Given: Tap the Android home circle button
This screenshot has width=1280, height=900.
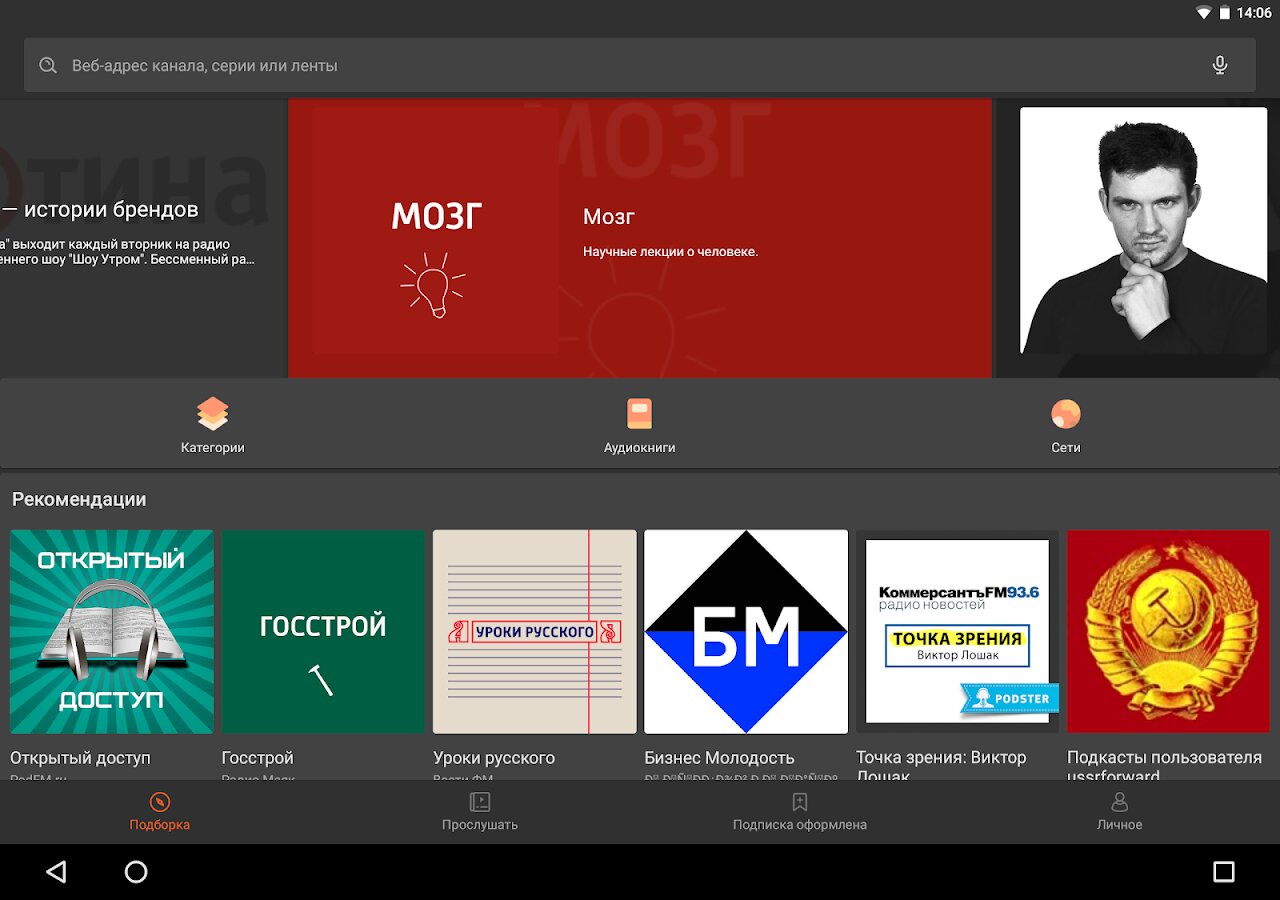Looking at the screenshot, I should tap(136, 872).
